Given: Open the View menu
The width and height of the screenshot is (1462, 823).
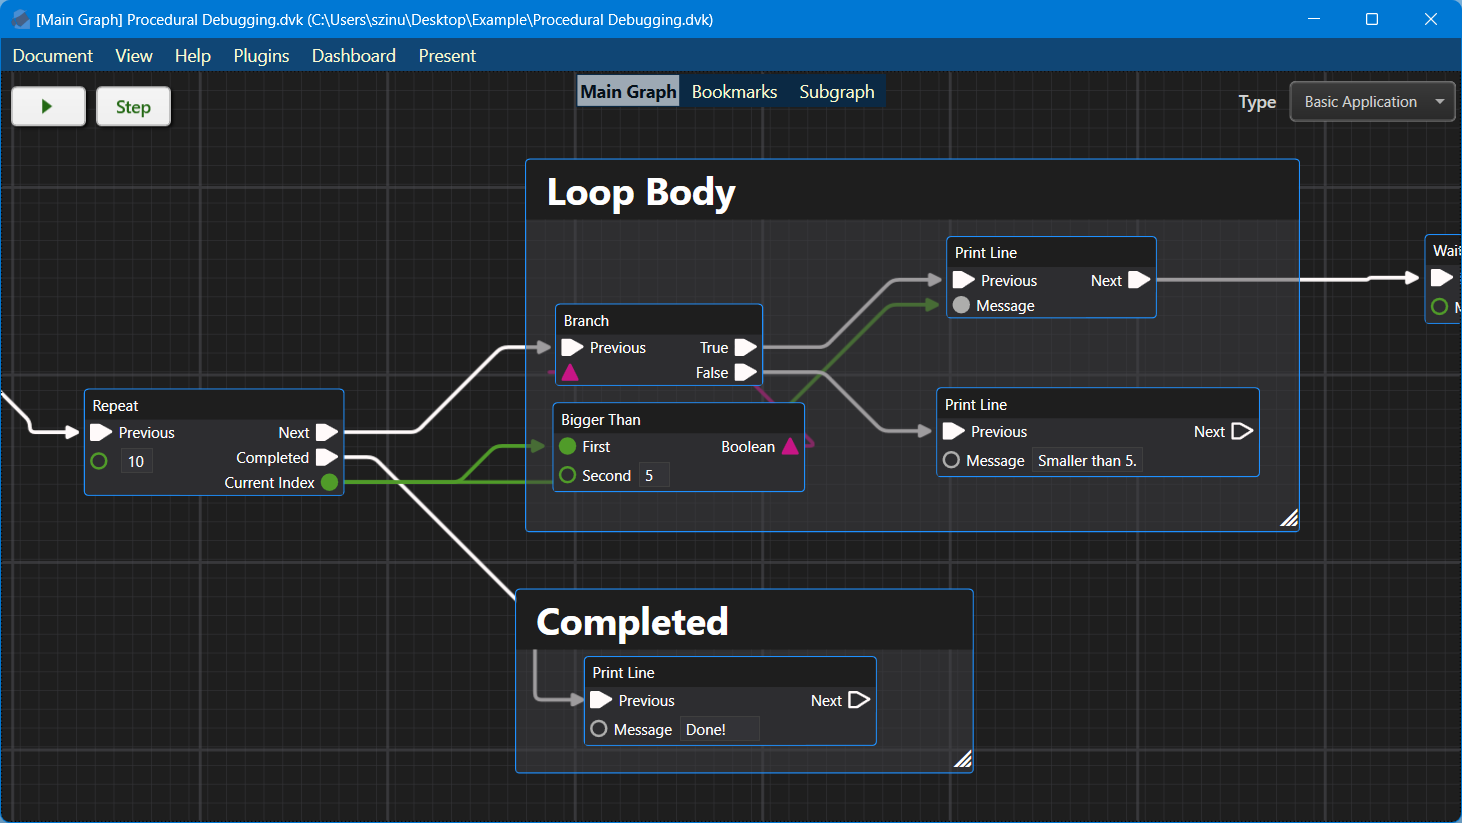Looking at the screenshot, I should 134,56.
